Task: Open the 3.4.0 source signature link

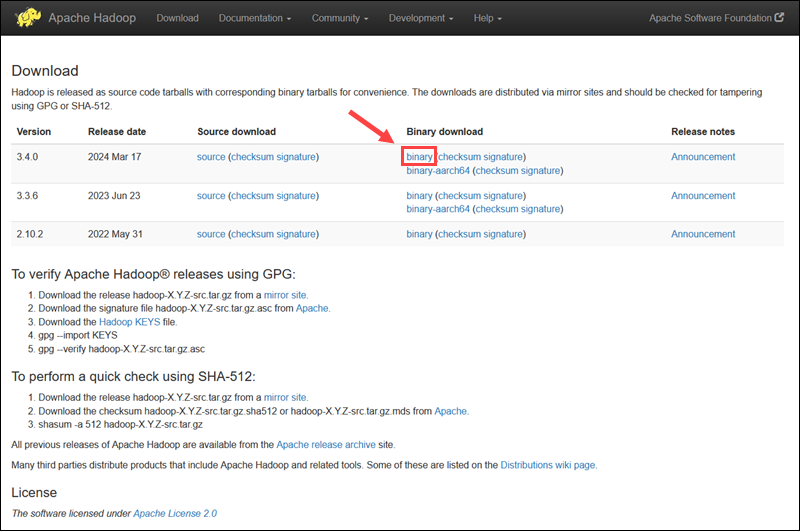Action: 295,157
